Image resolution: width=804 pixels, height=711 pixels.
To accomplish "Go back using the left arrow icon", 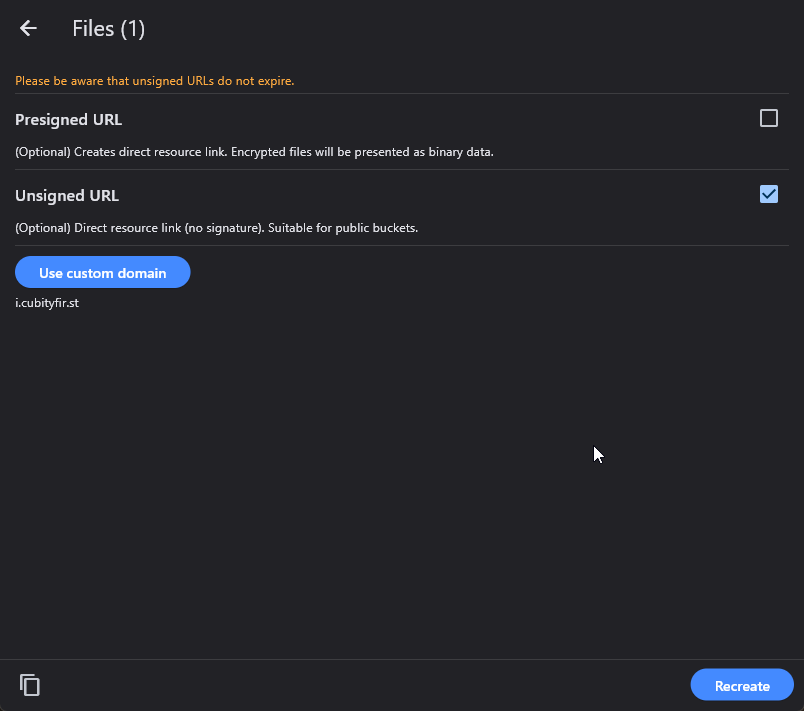I will click(x=28, y=29).
